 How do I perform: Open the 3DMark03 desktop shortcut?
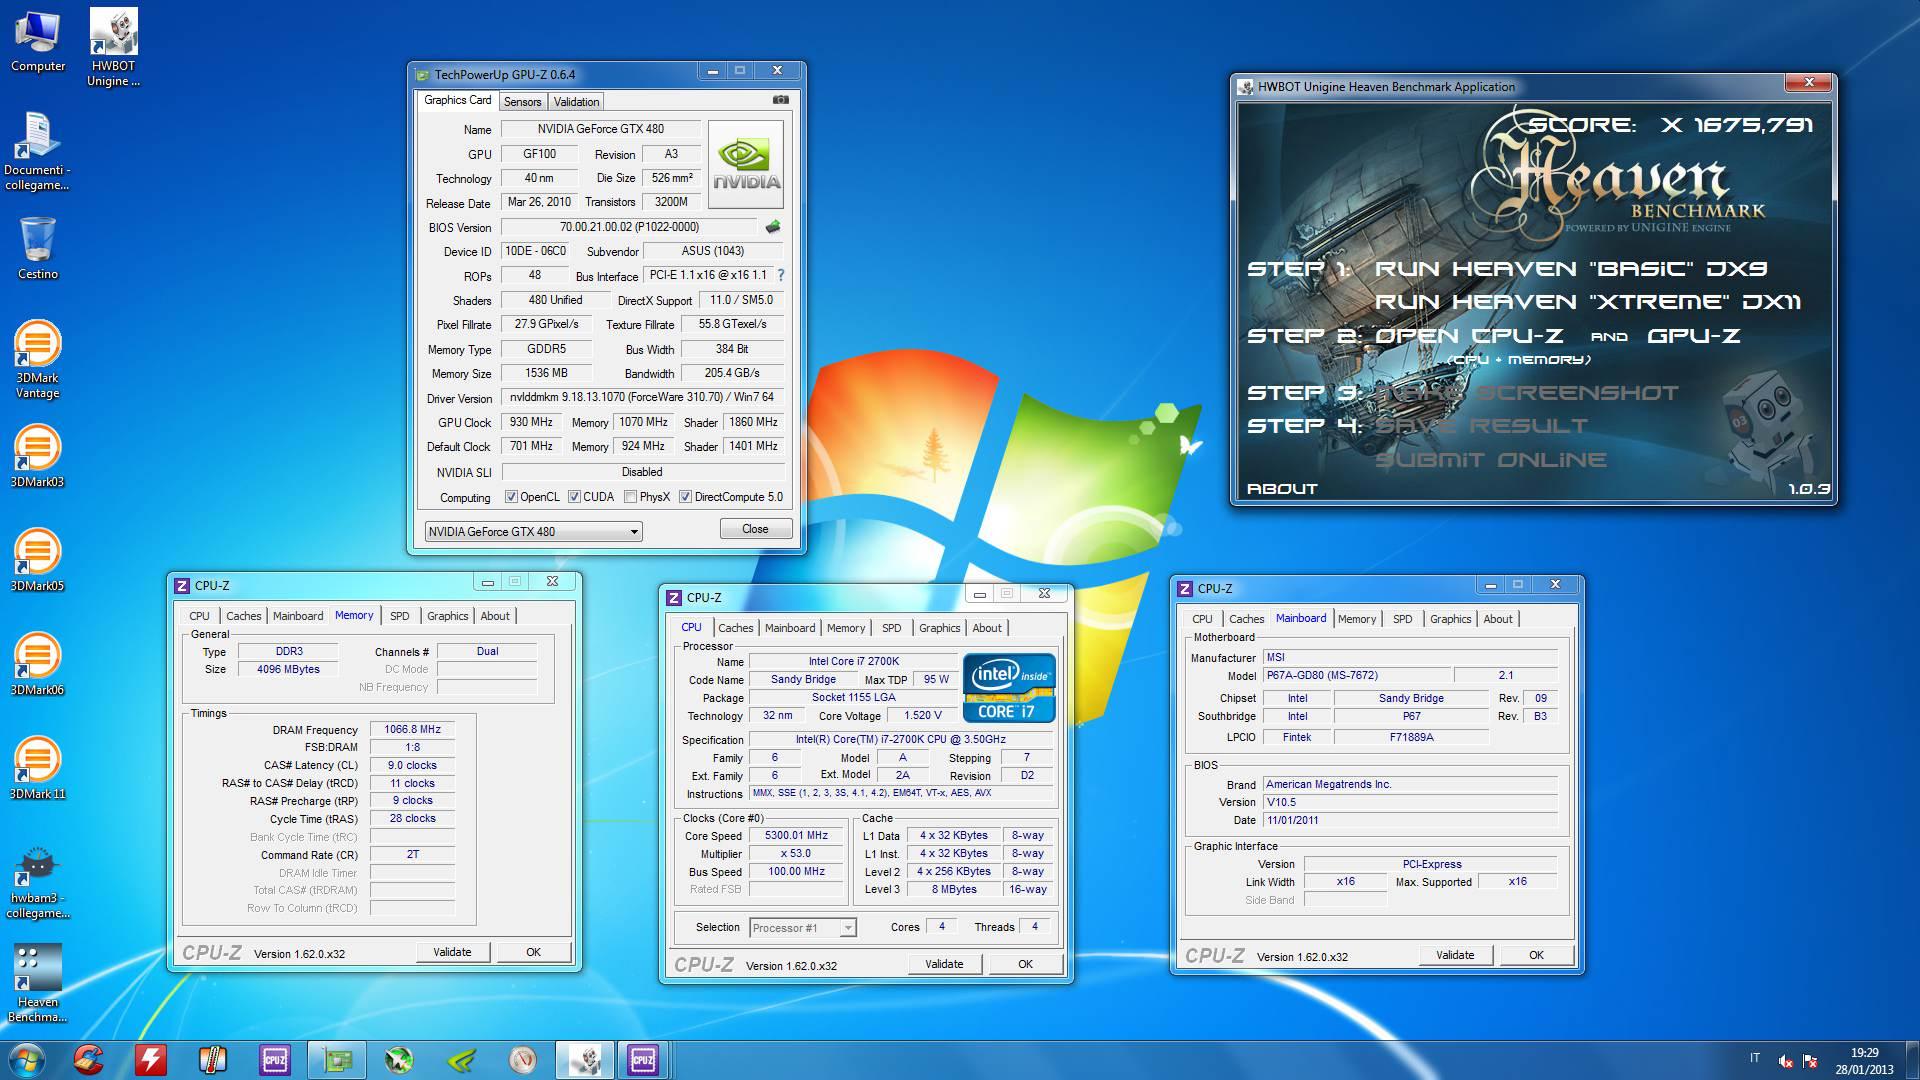(37, 456)
